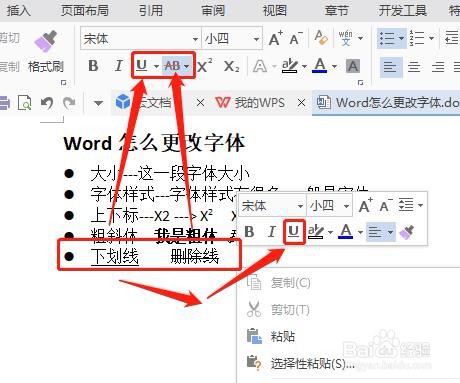The height and width of the screenshot is (383, 460).
Task: Decrease font size with A- in the ribbon
Action: point(296,38)
